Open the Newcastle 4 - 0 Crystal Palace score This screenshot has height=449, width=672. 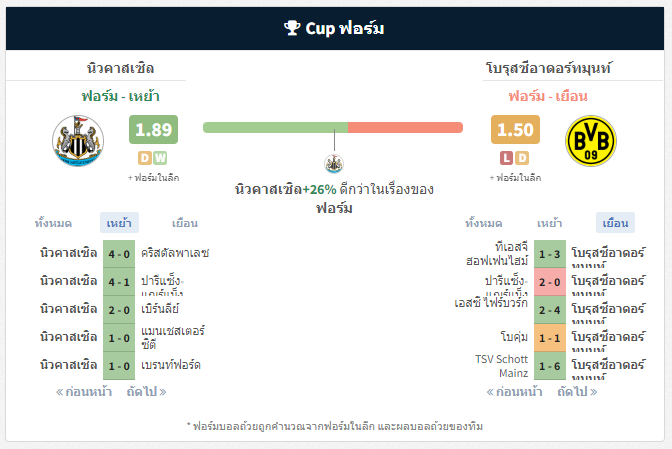click(119, 254)
